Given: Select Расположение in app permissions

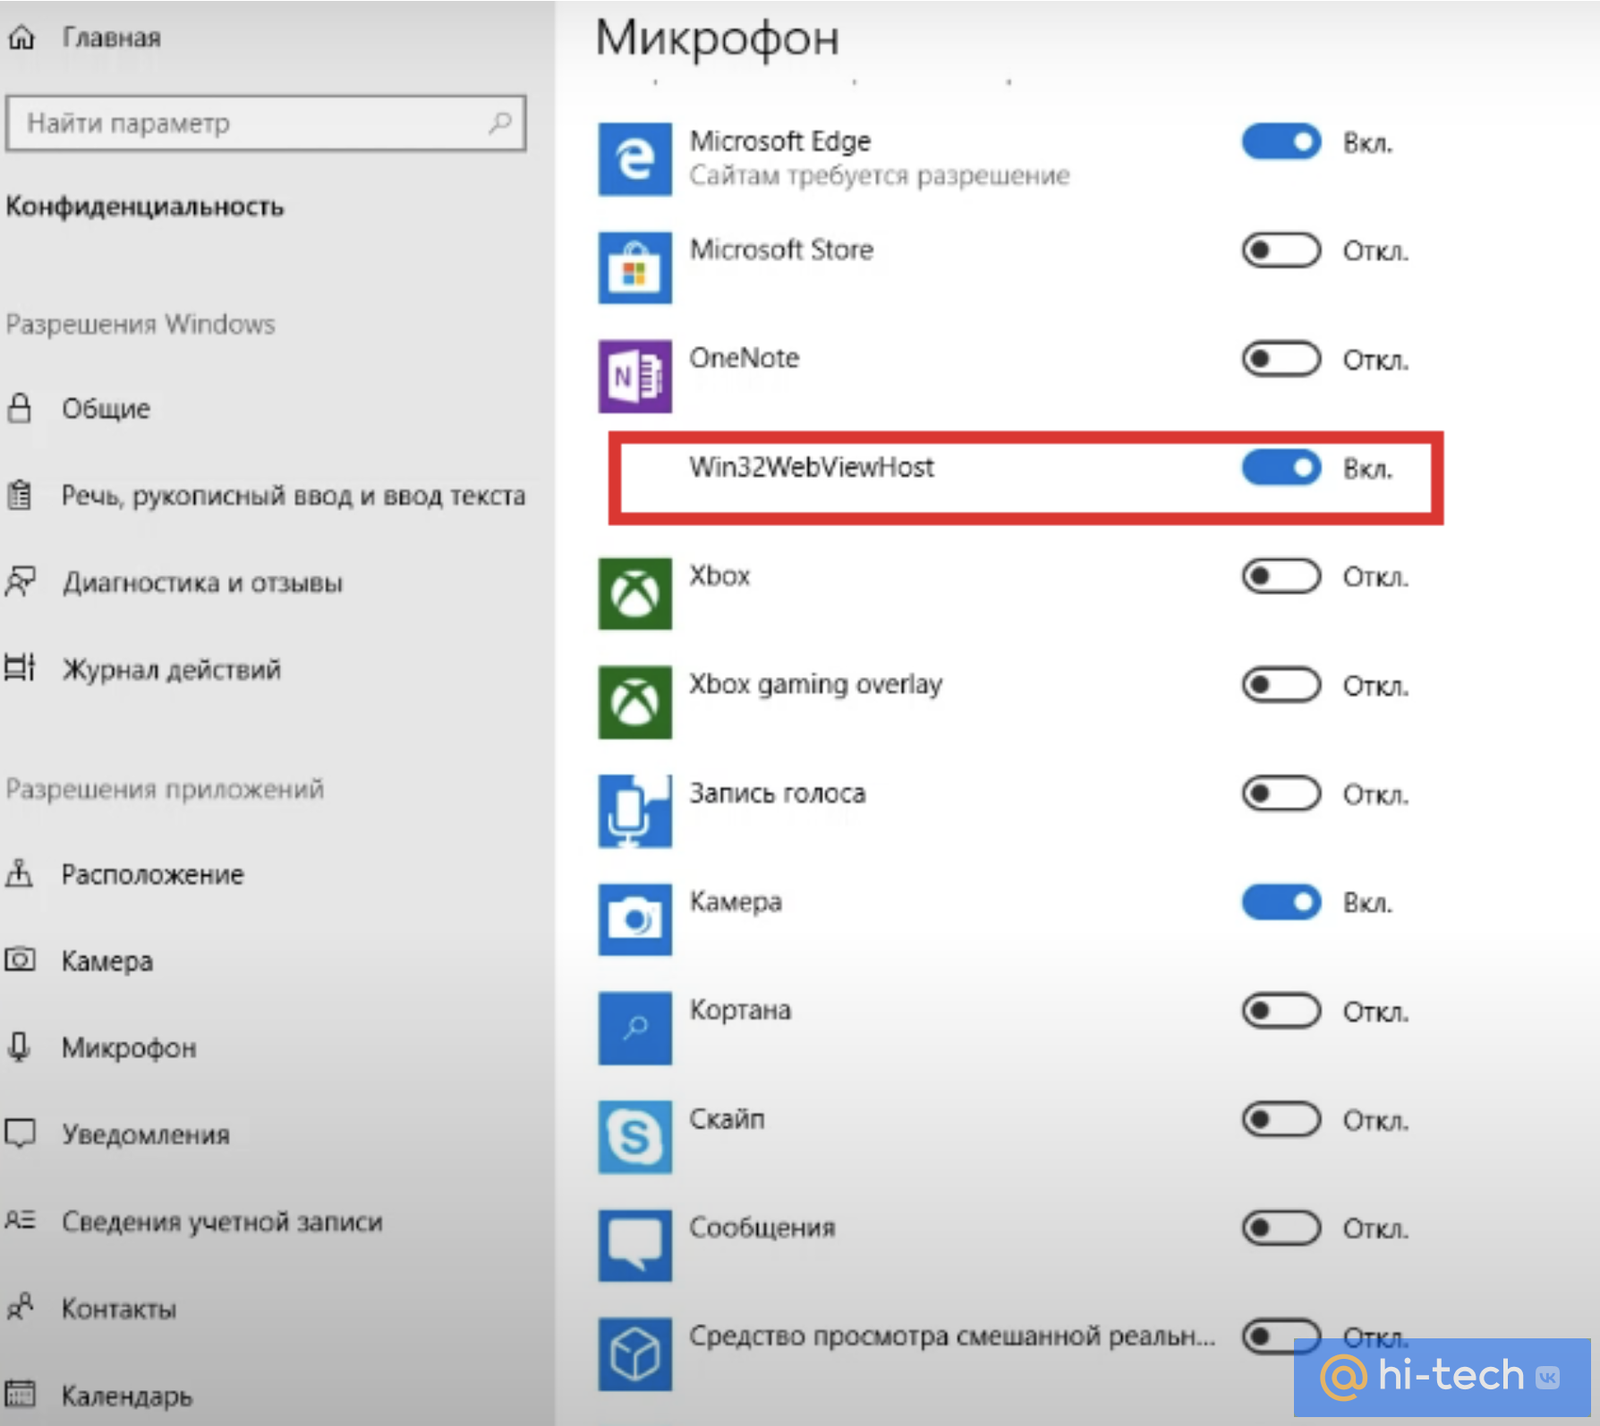Looking at the screenshot, I should 152,874.
